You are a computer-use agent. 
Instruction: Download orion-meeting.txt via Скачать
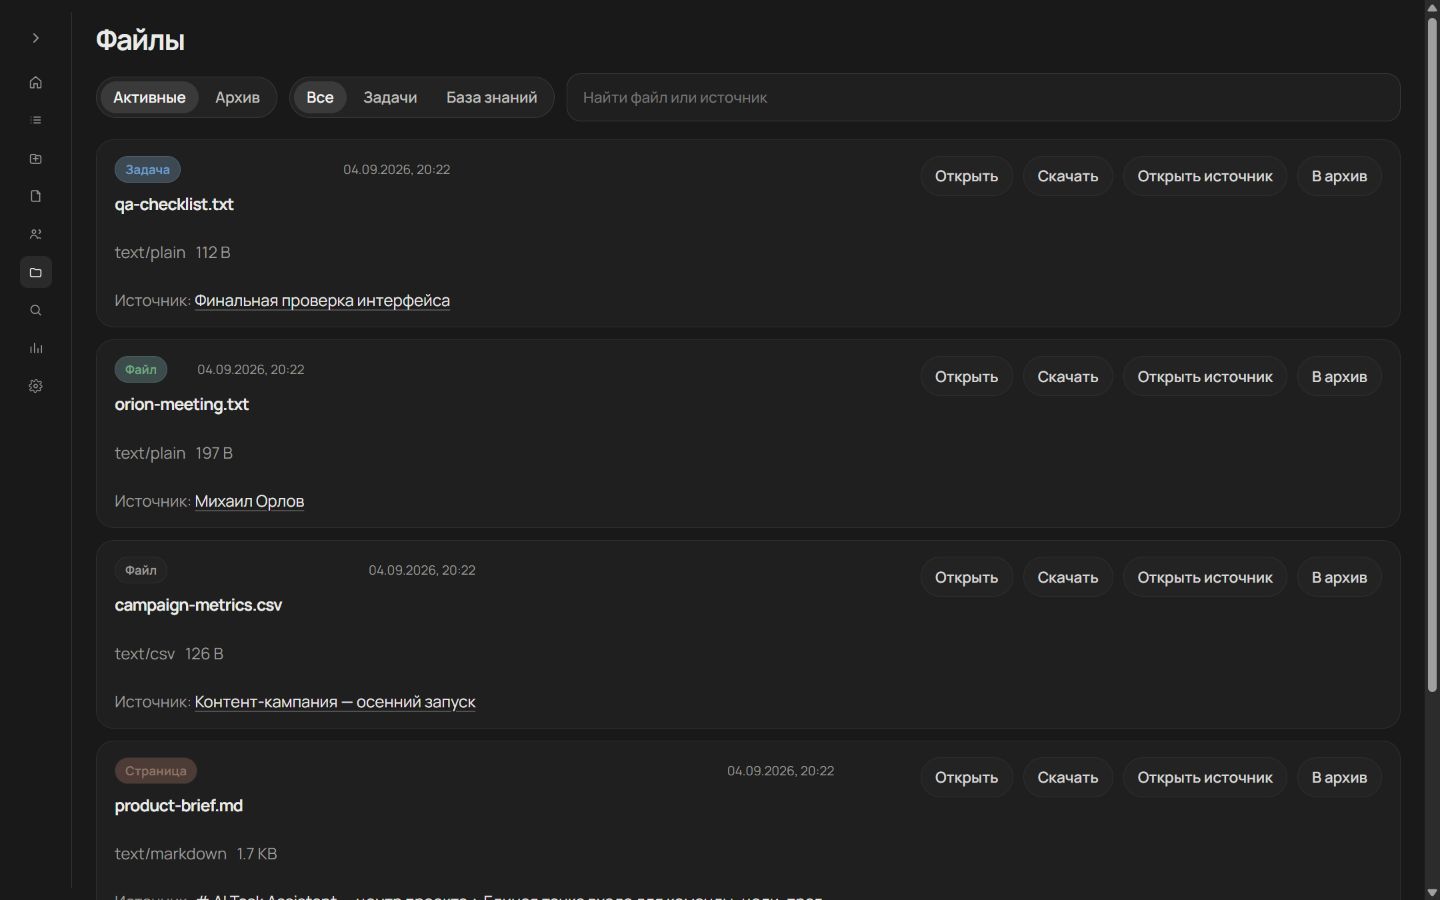(1067, 377)
